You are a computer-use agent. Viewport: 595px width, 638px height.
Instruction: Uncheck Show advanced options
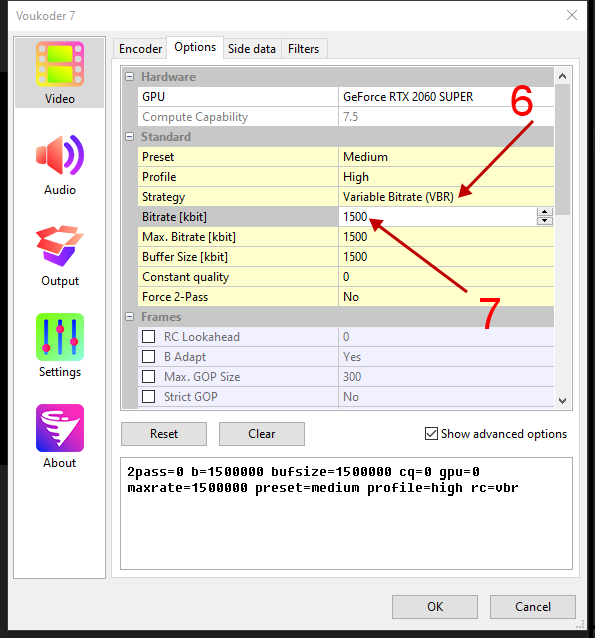[x=431, y=434]
